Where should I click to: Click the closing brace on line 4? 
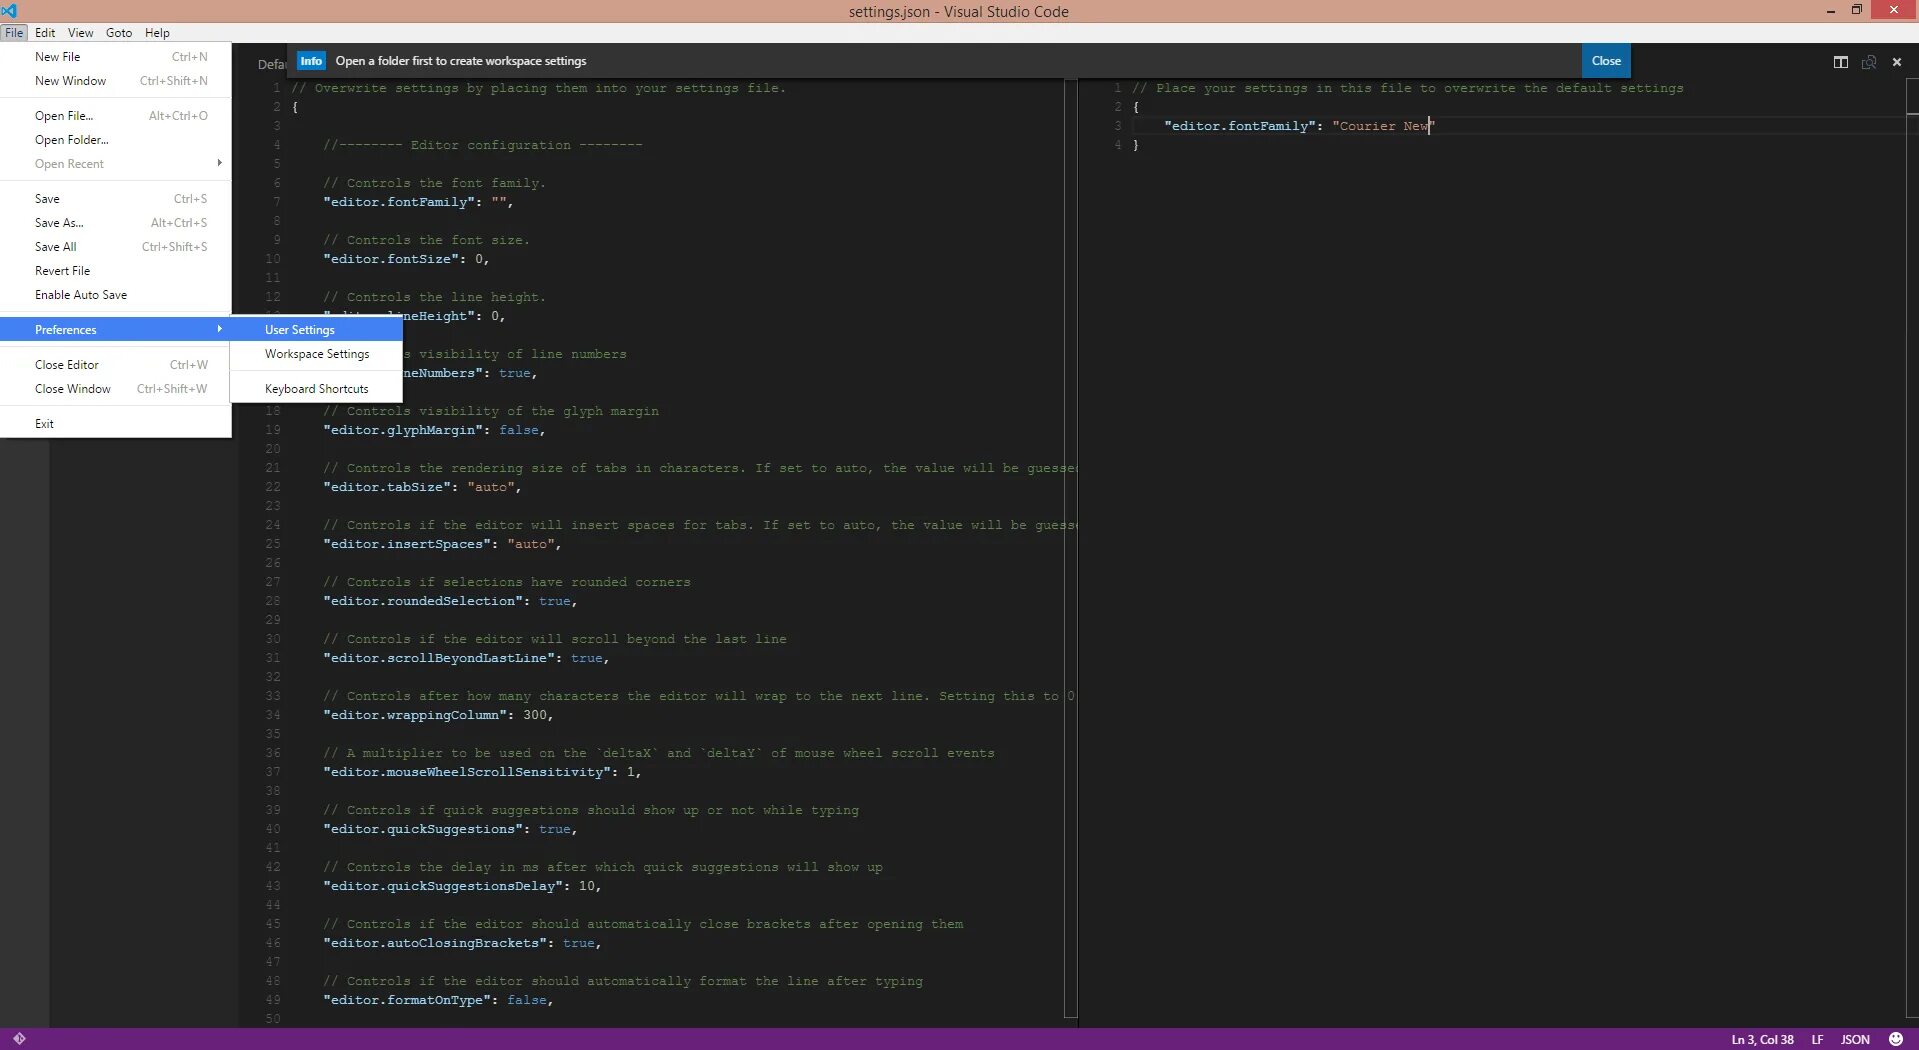pyautogui.click(x=1135, y=145)
